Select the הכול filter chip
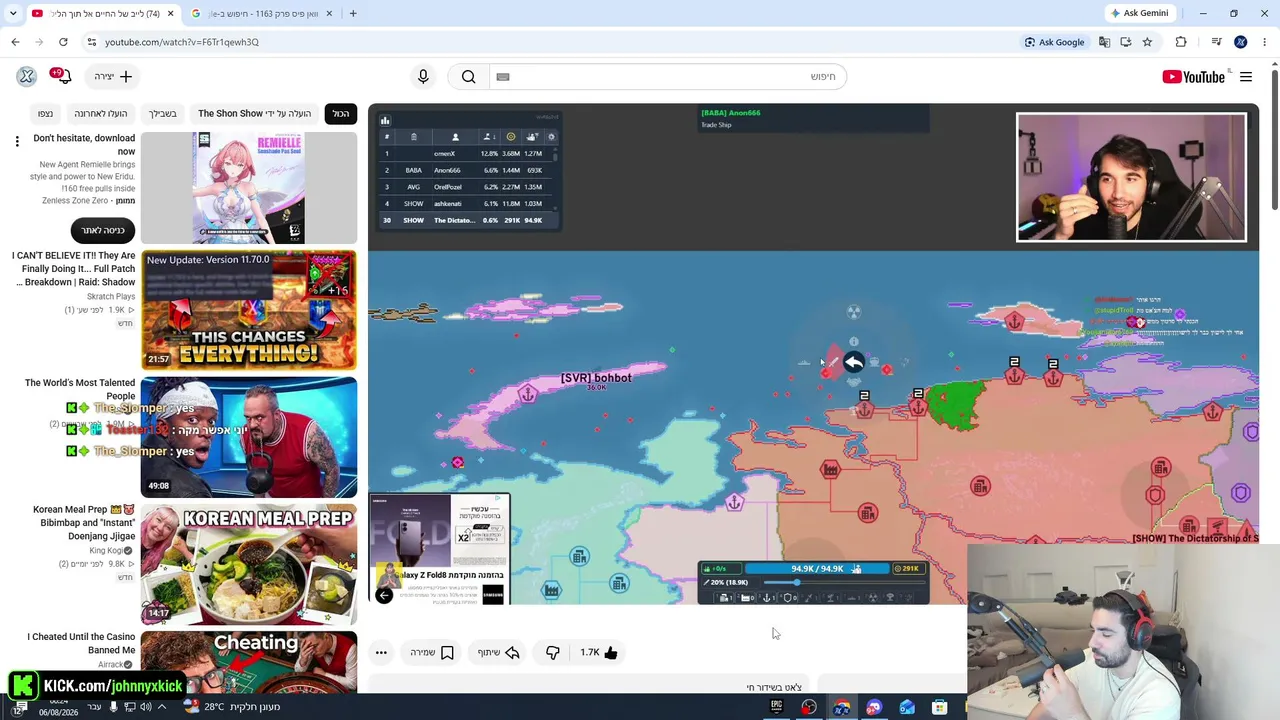The image size is (1280, 720). [341, 113]
